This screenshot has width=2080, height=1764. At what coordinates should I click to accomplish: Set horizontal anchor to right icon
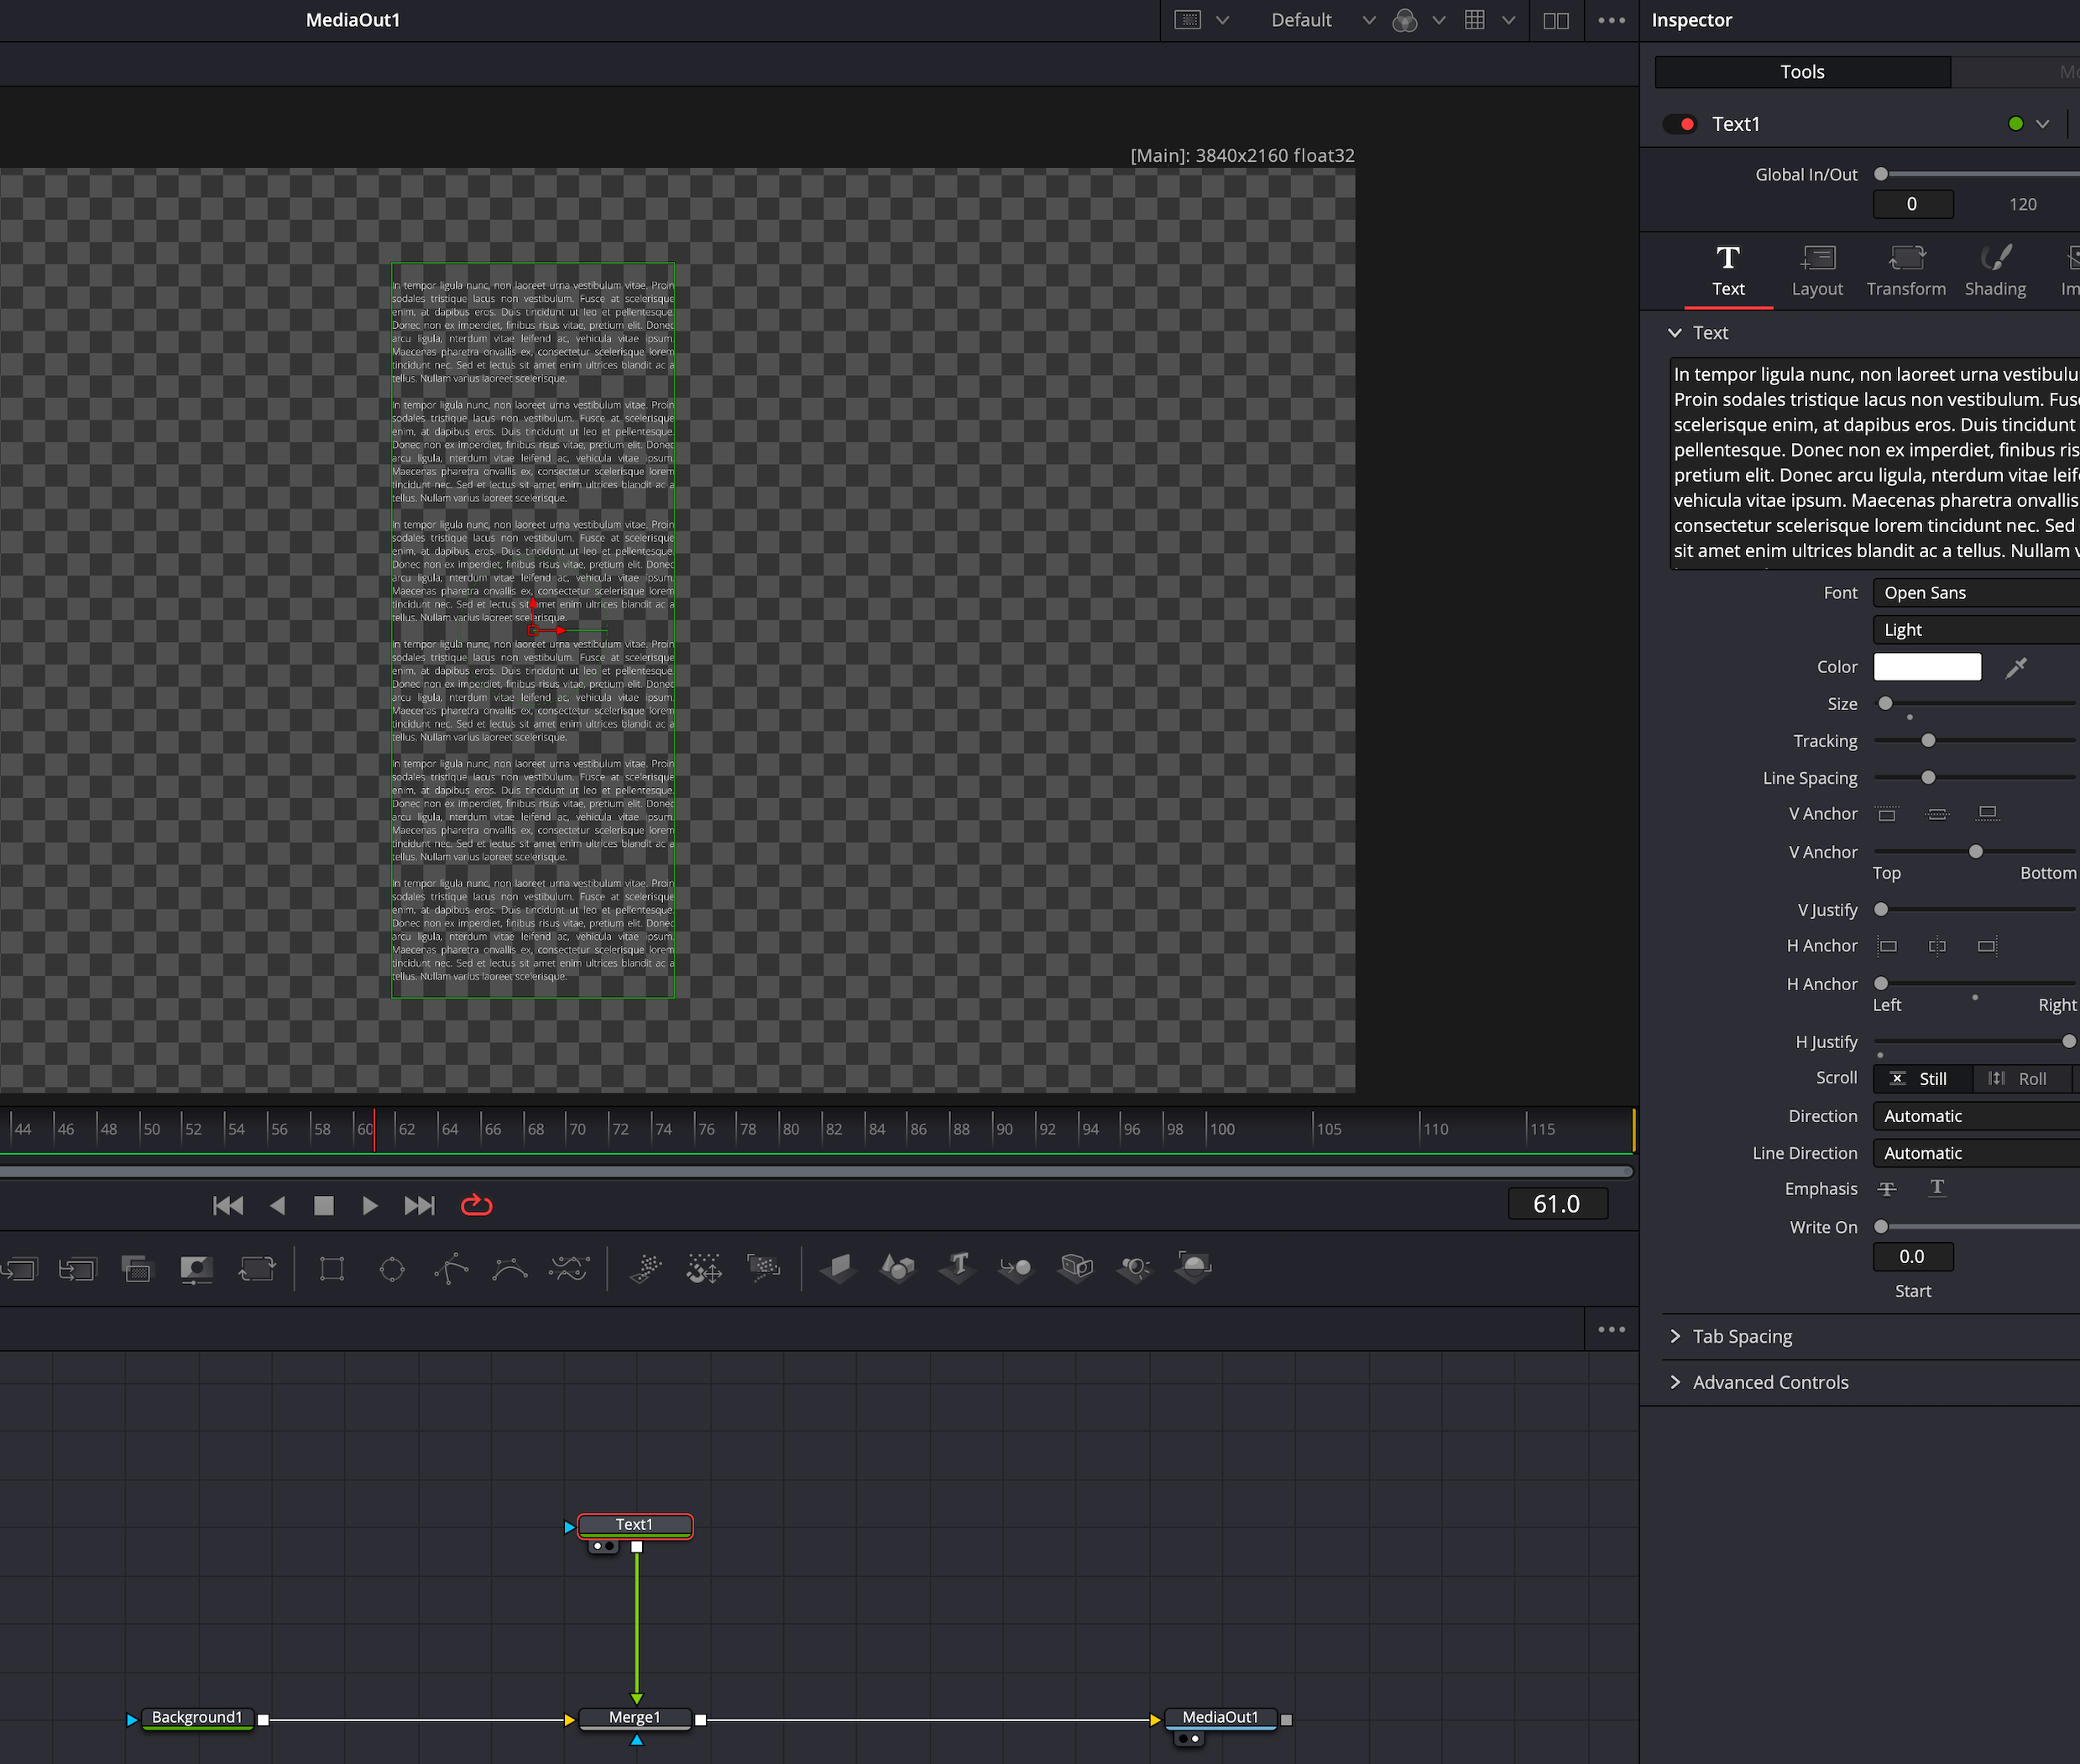(1988, 946)
